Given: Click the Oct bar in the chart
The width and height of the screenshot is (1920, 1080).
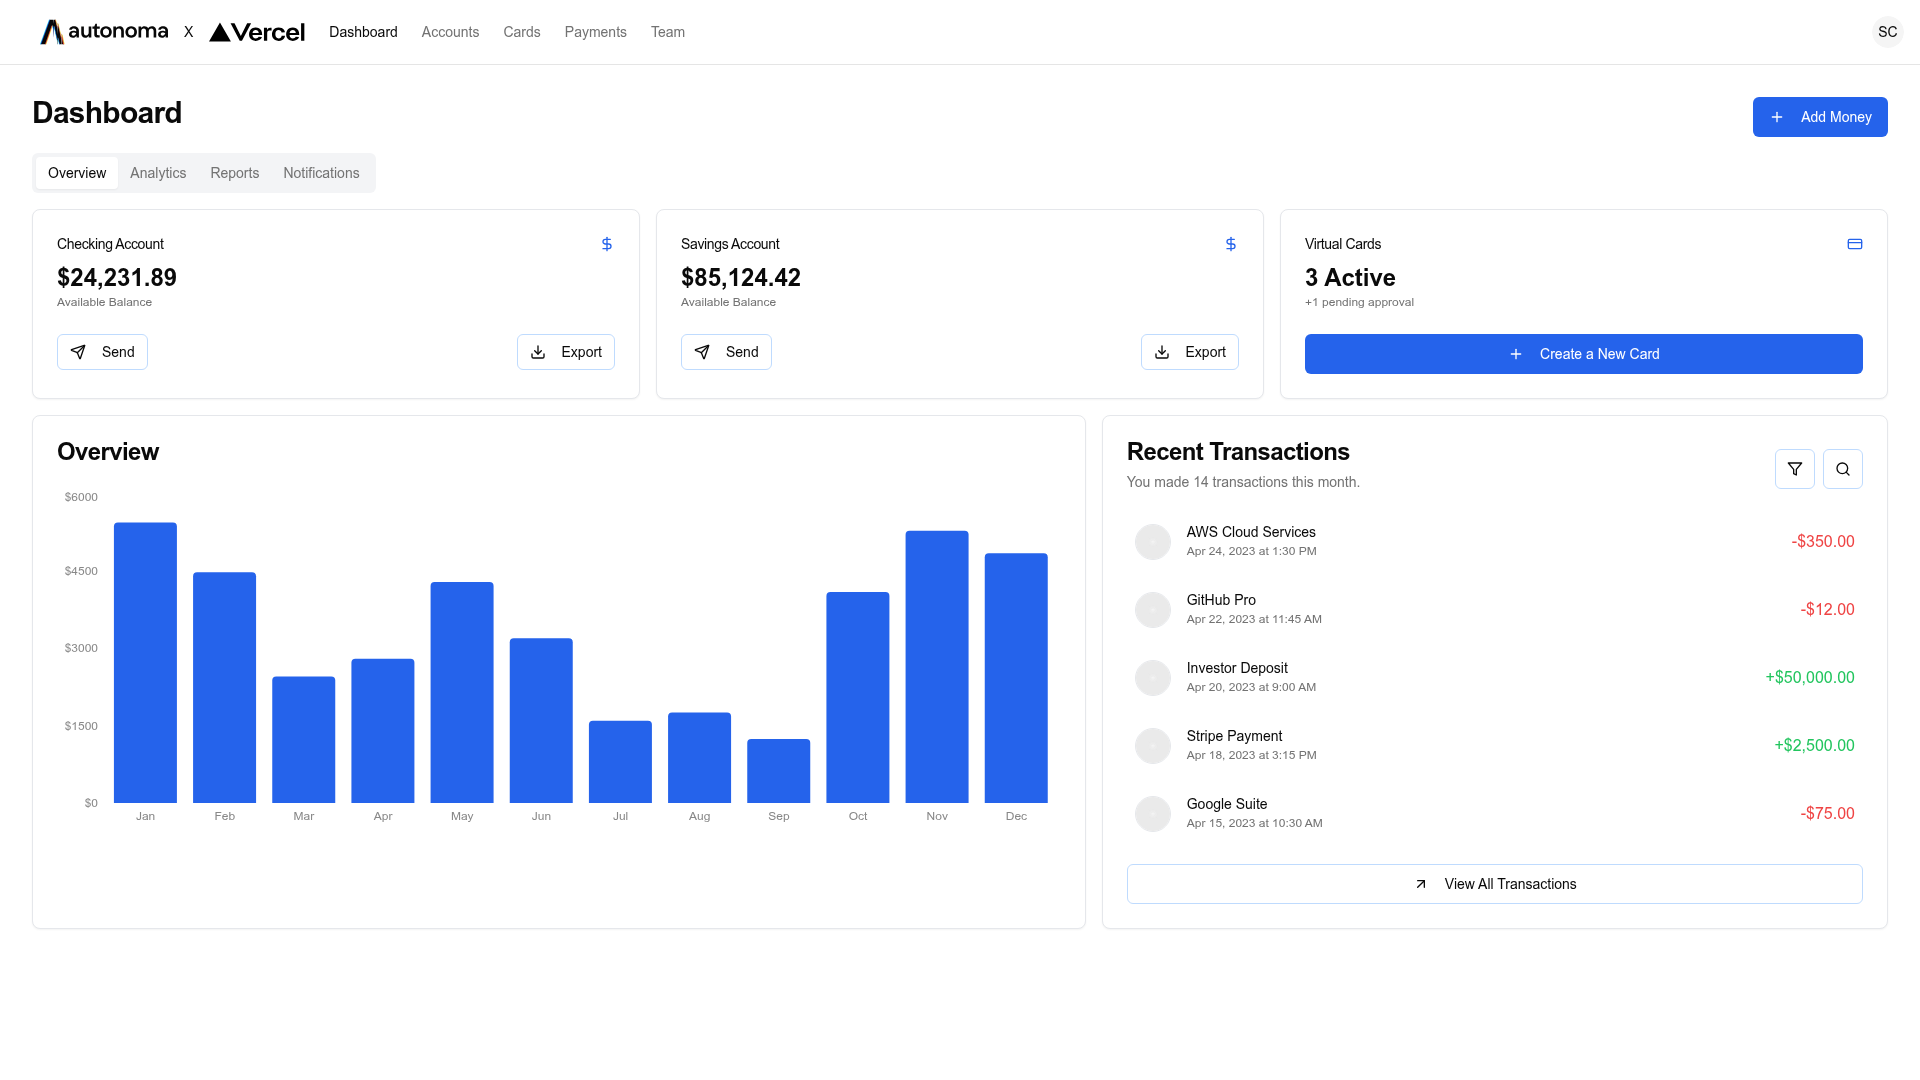Looking at the screenshot, I should tap(858, 698).
